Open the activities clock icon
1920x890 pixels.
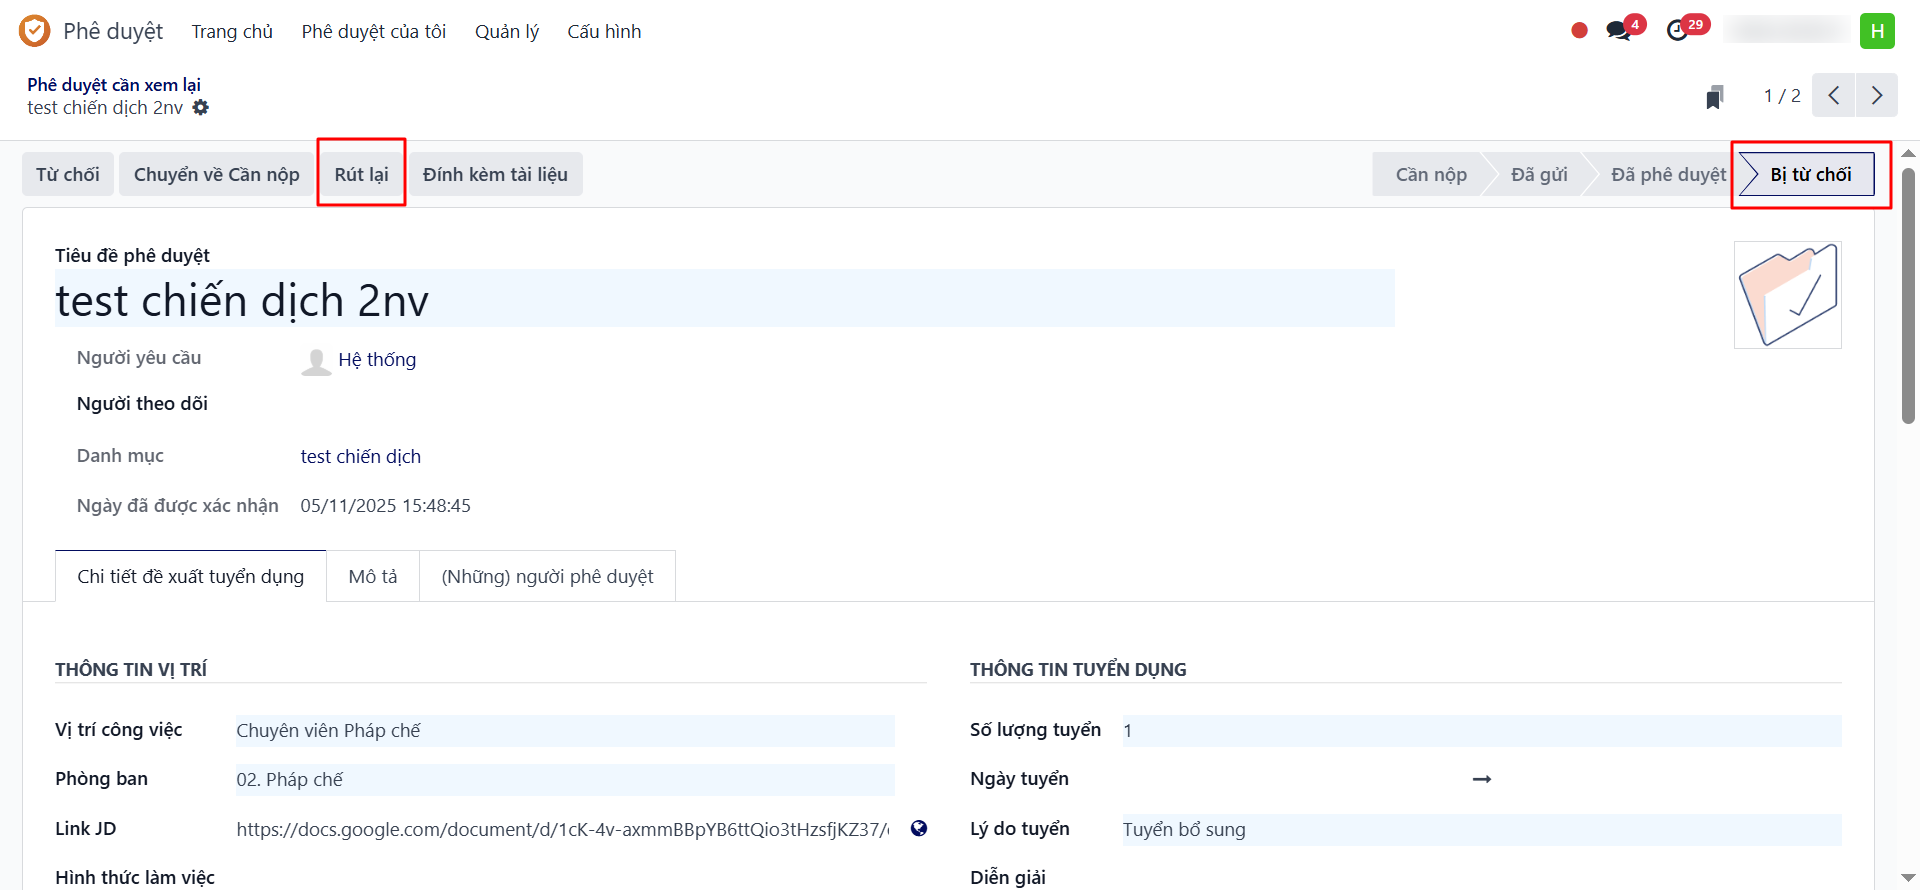click(1678, 31)
